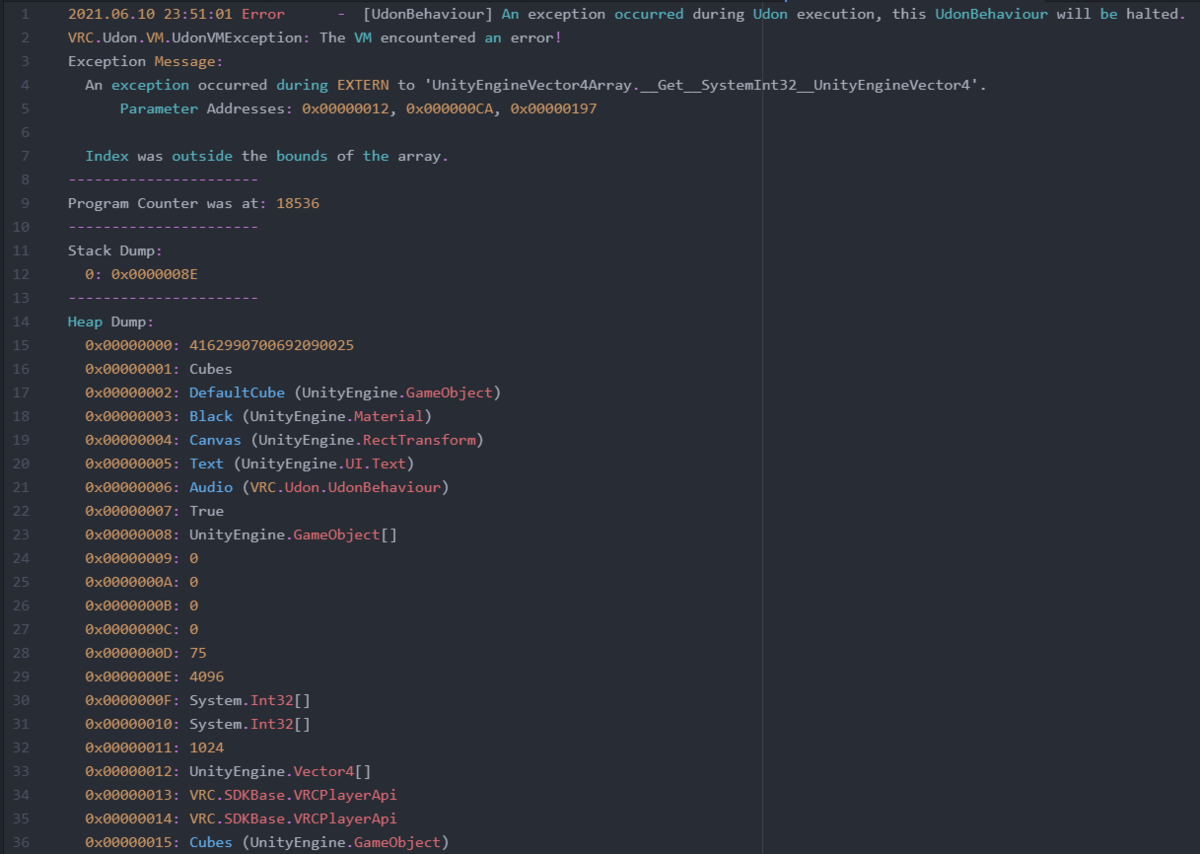
Task: Click 'DefaultCube (UnityEngine.GameObject)' heap entry
Action: click(345, 393)
